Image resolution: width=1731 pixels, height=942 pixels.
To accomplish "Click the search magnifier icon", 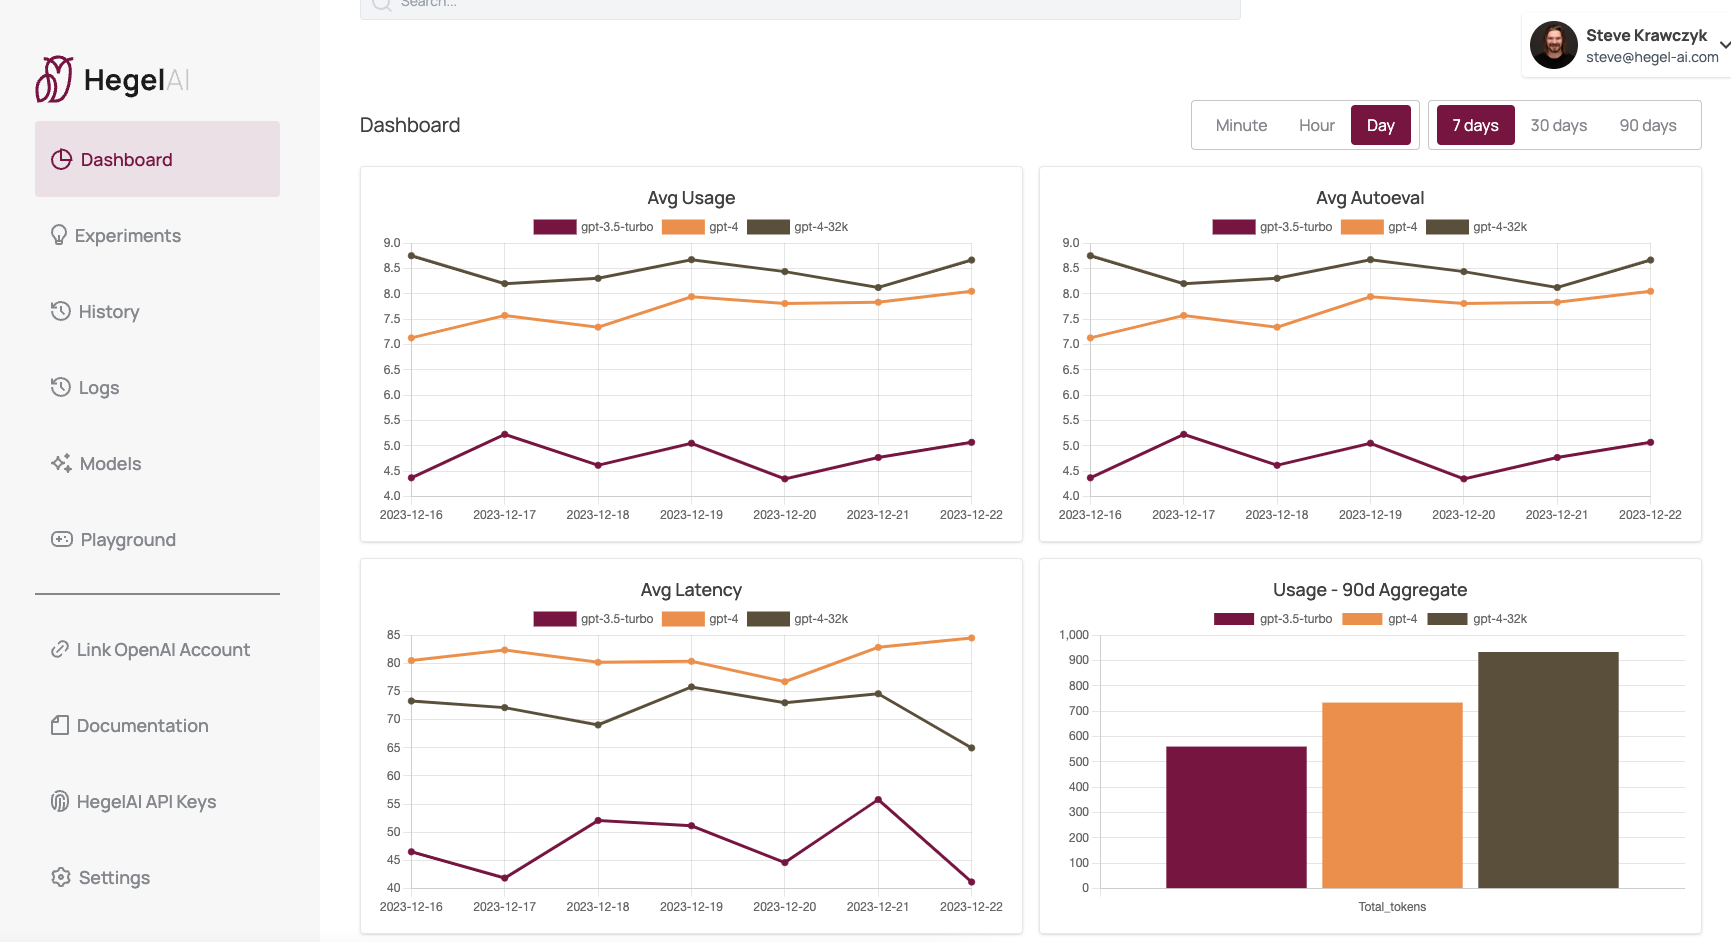I will click(x=381, y=3).
